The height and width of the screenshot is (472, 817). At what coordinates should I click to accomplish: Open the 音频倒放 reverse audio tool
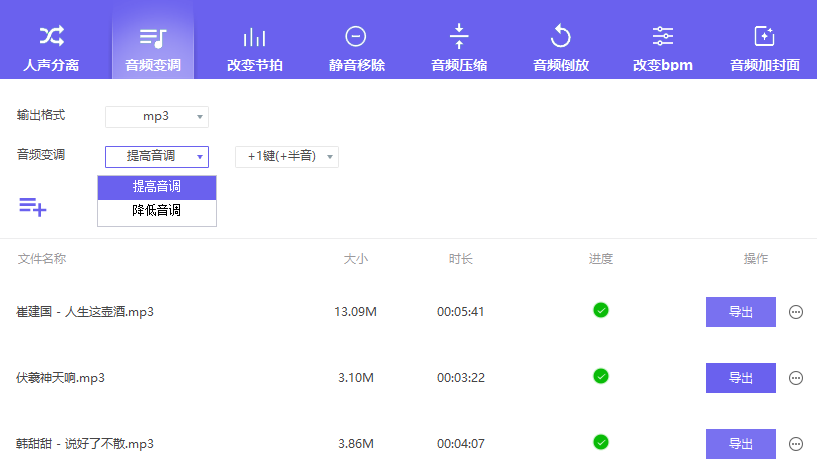point(561,48)
